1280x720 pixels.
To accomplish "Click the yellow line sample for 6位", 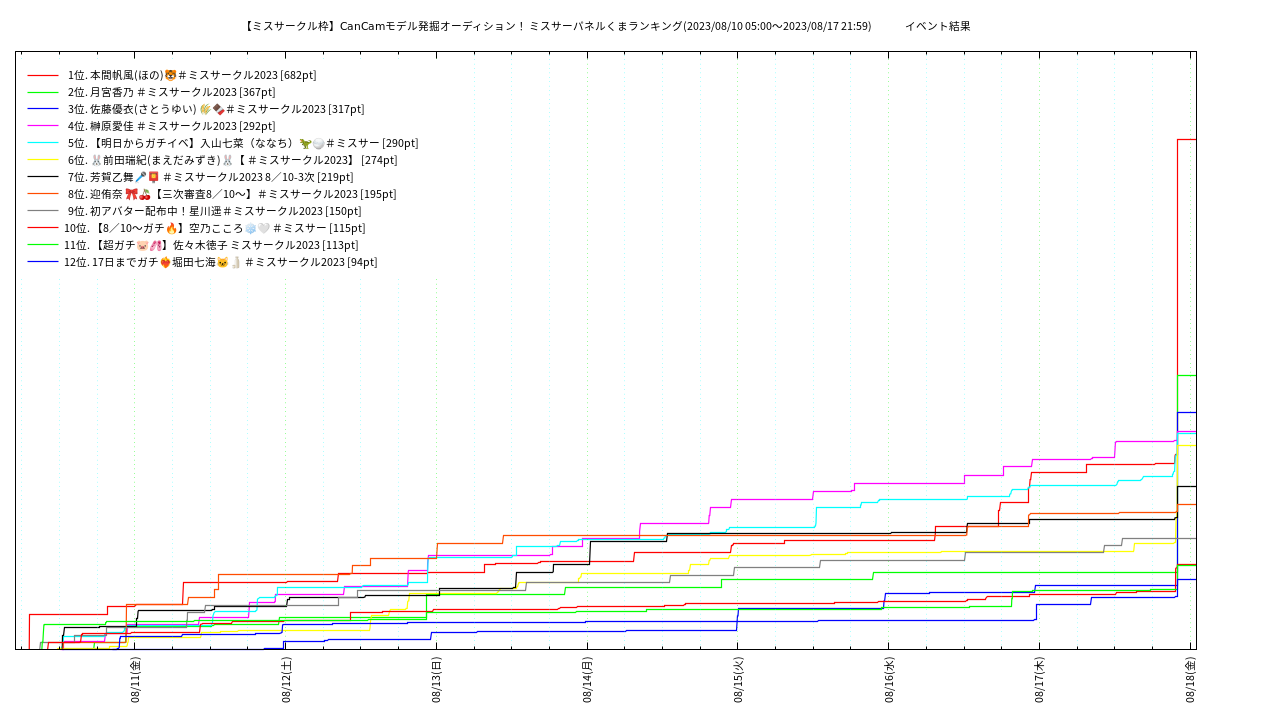I will (x=43, y=160).
